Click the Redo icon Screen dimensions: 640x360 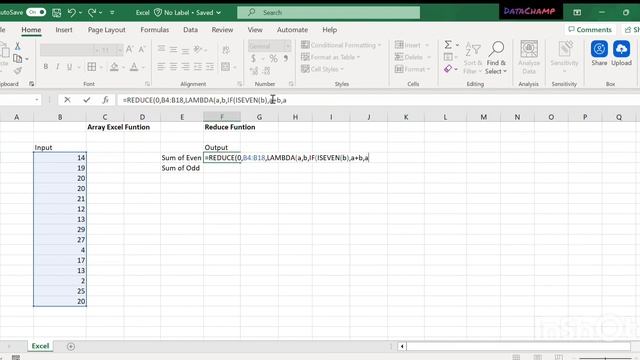pyautogui.click(x=92, y=13)
